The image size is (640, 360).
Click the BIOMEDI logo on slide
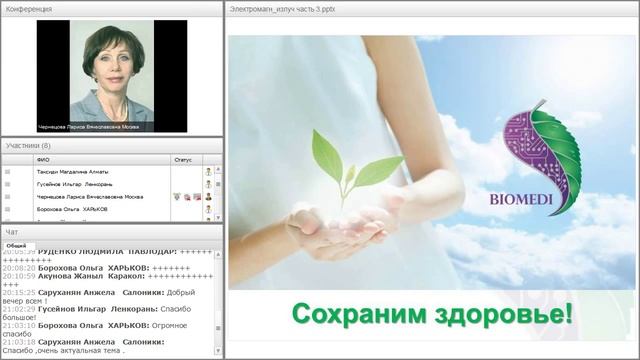536,157
